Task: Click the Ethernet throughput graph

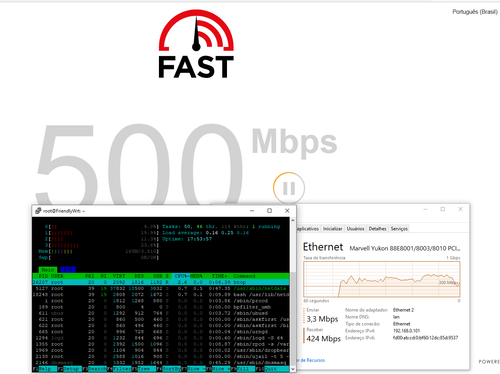Action: tap(382, 279)
